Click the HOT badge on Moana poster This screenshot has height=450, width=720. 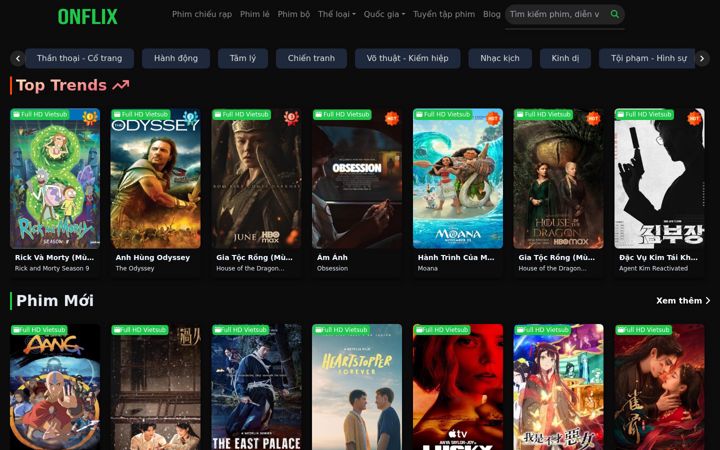click(x=493, y=118)
